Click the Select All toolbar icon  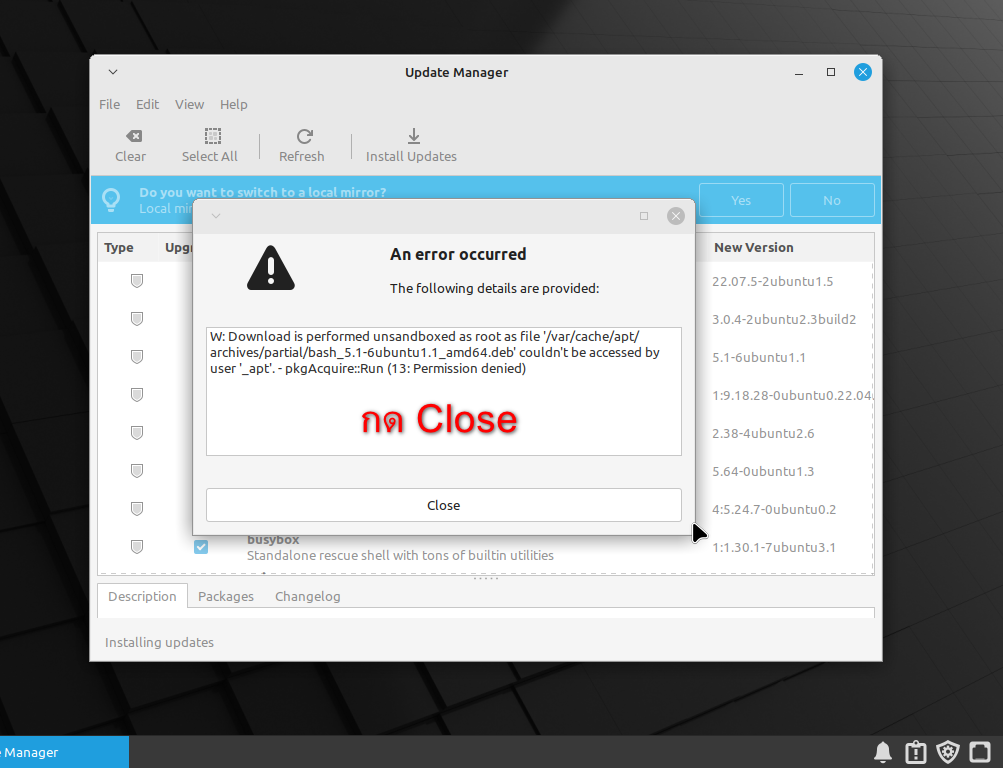point(212,136)
